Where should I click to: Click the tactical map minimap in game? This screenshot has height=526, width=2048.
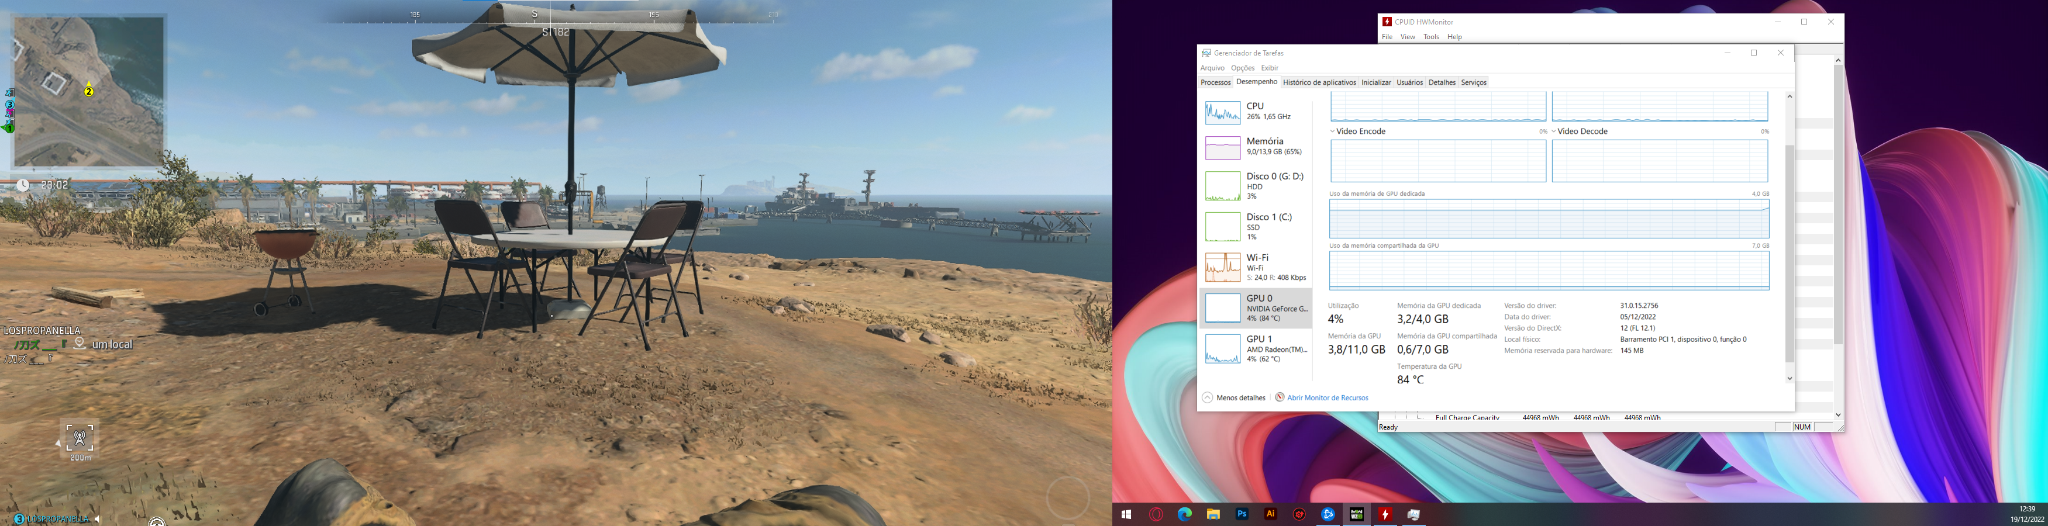[87, 91]
